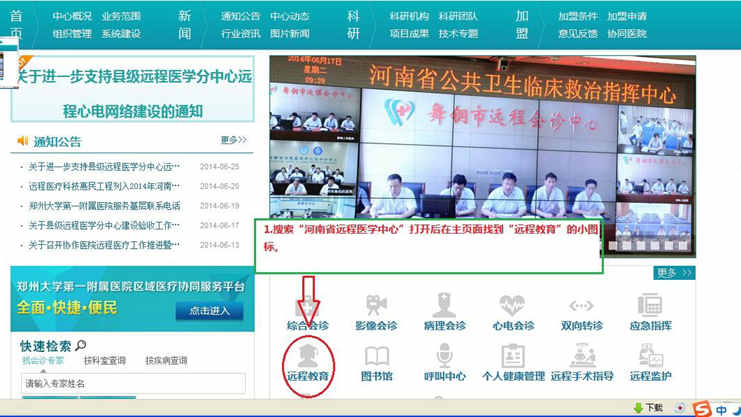
Task: Open the 图书馆 book icon
Action: point(377,356)
